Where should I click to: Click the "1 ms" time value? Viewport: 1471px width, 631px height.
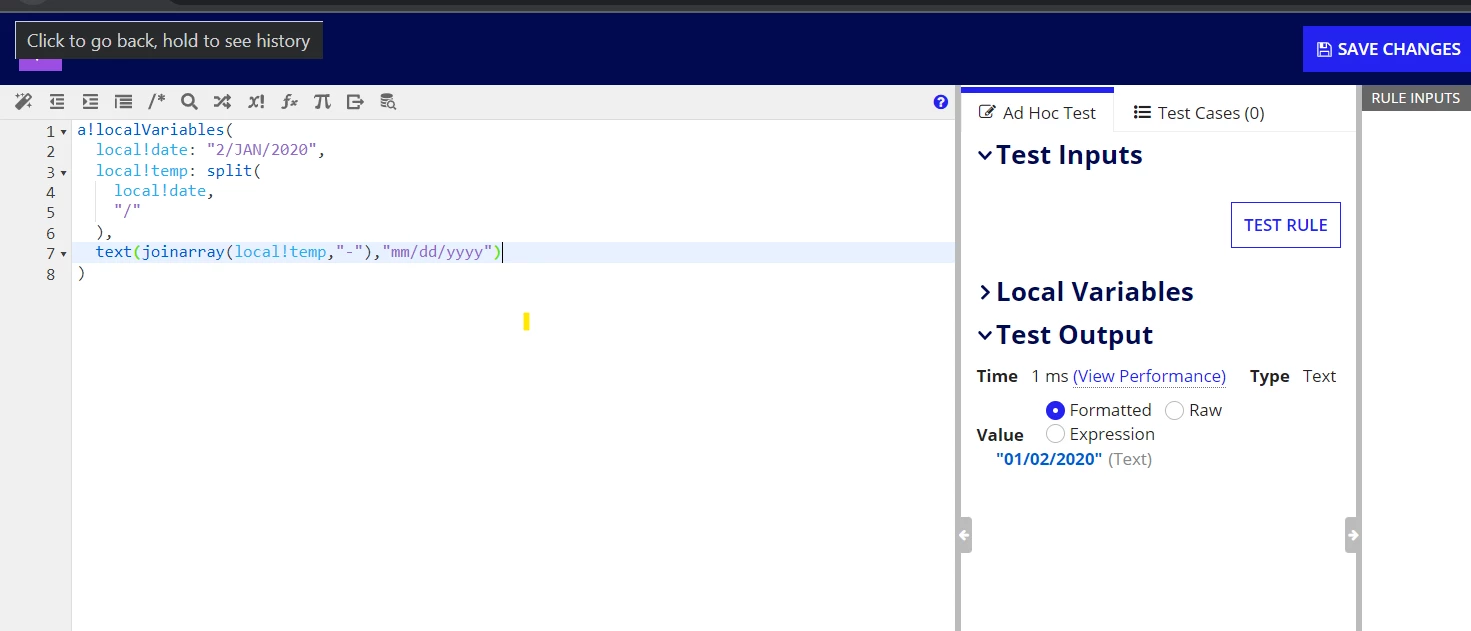[x=1050, y=376]
